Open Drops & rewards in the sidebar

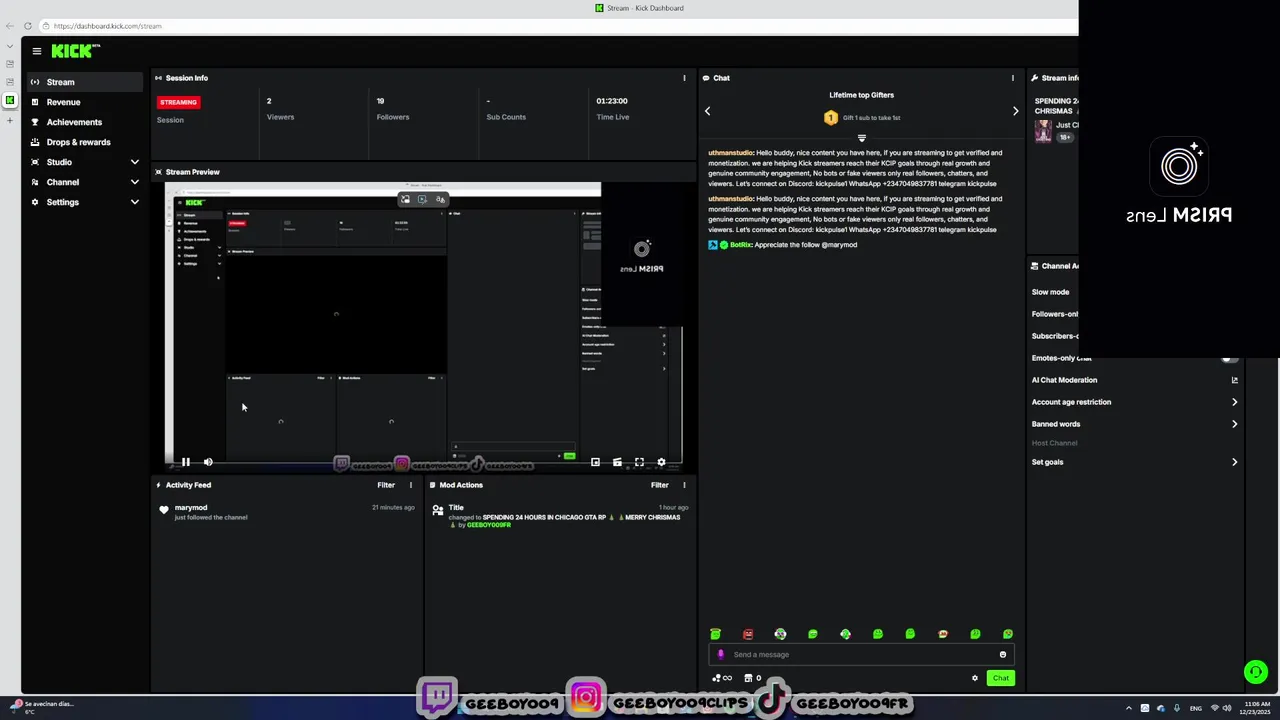85,142
